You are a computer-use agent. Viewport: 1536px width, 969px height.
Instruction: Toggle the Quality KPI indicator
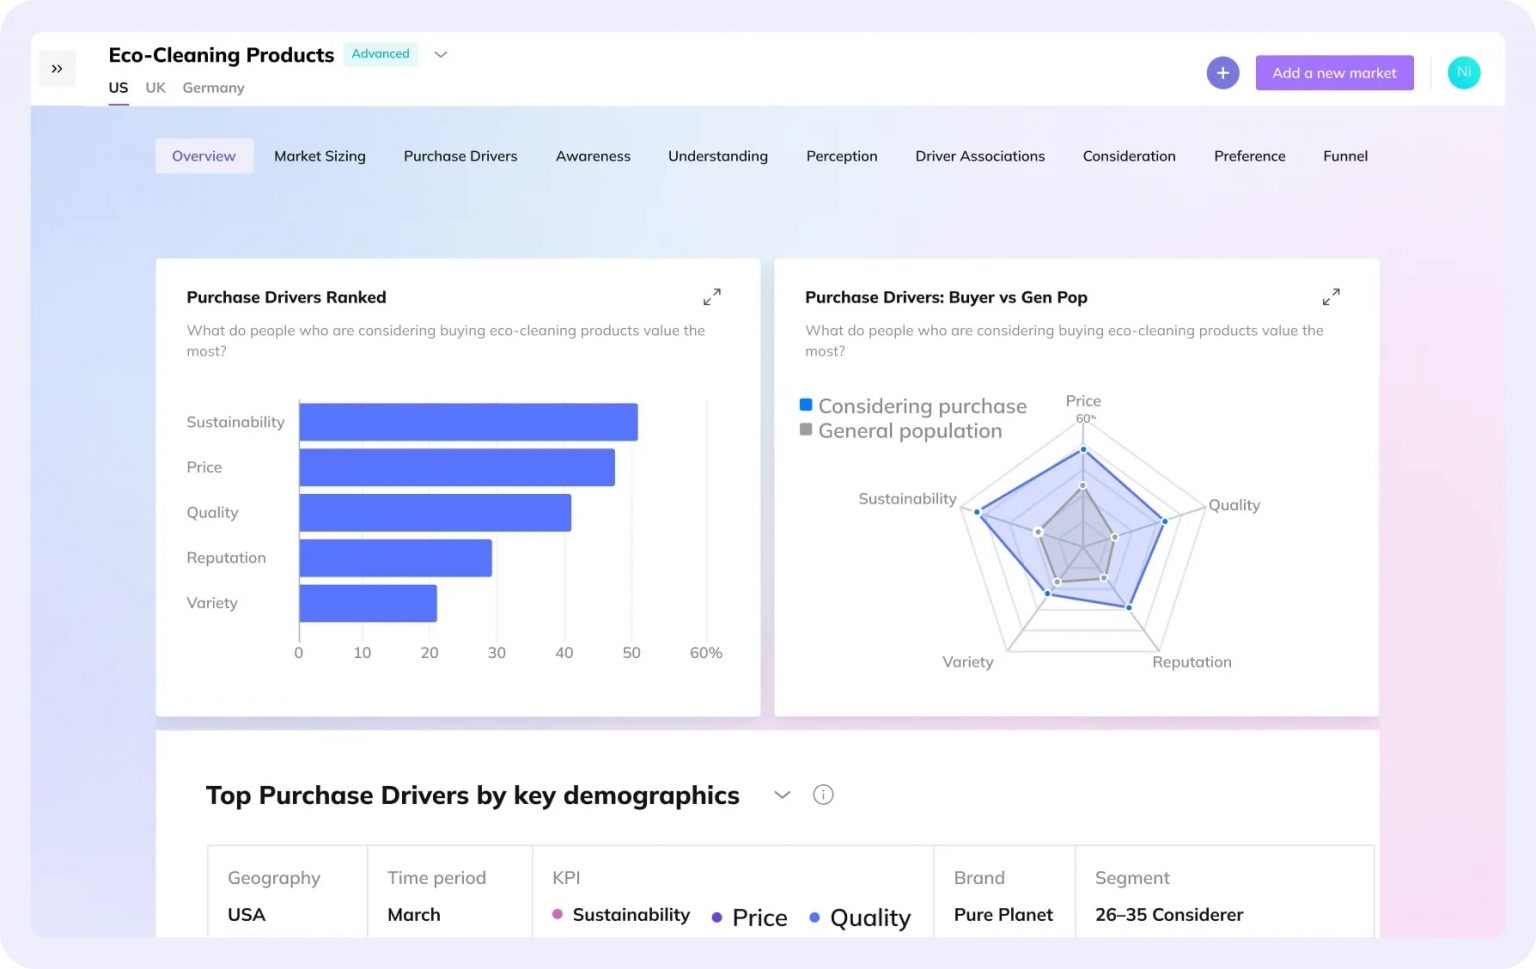814,917
